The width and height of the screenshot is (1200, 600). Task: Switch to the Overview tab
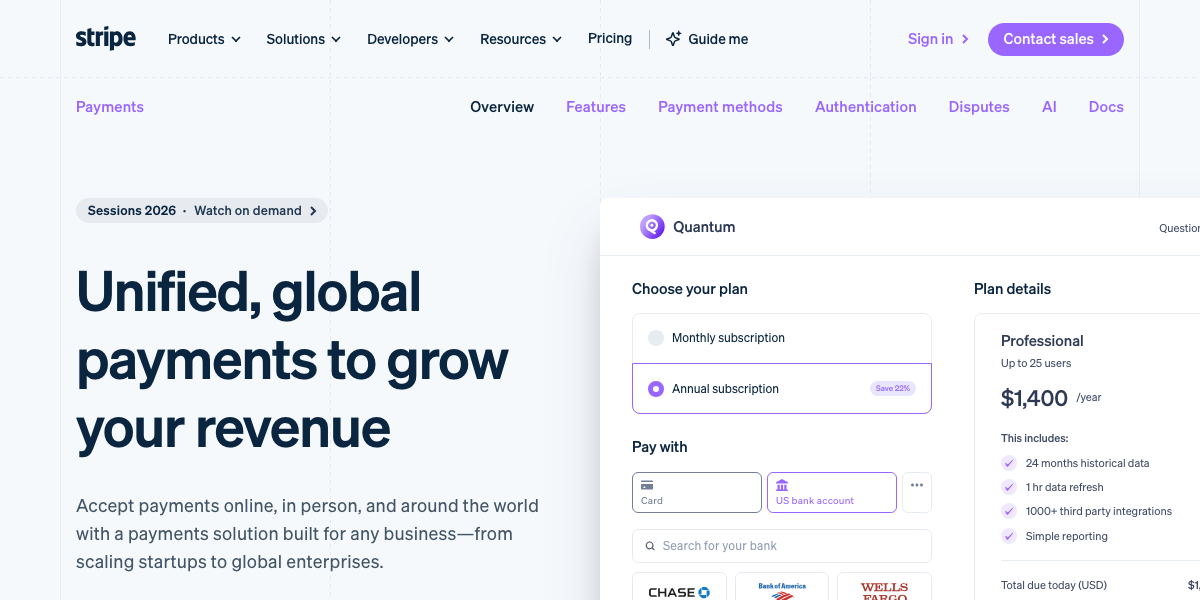point(502,107)
